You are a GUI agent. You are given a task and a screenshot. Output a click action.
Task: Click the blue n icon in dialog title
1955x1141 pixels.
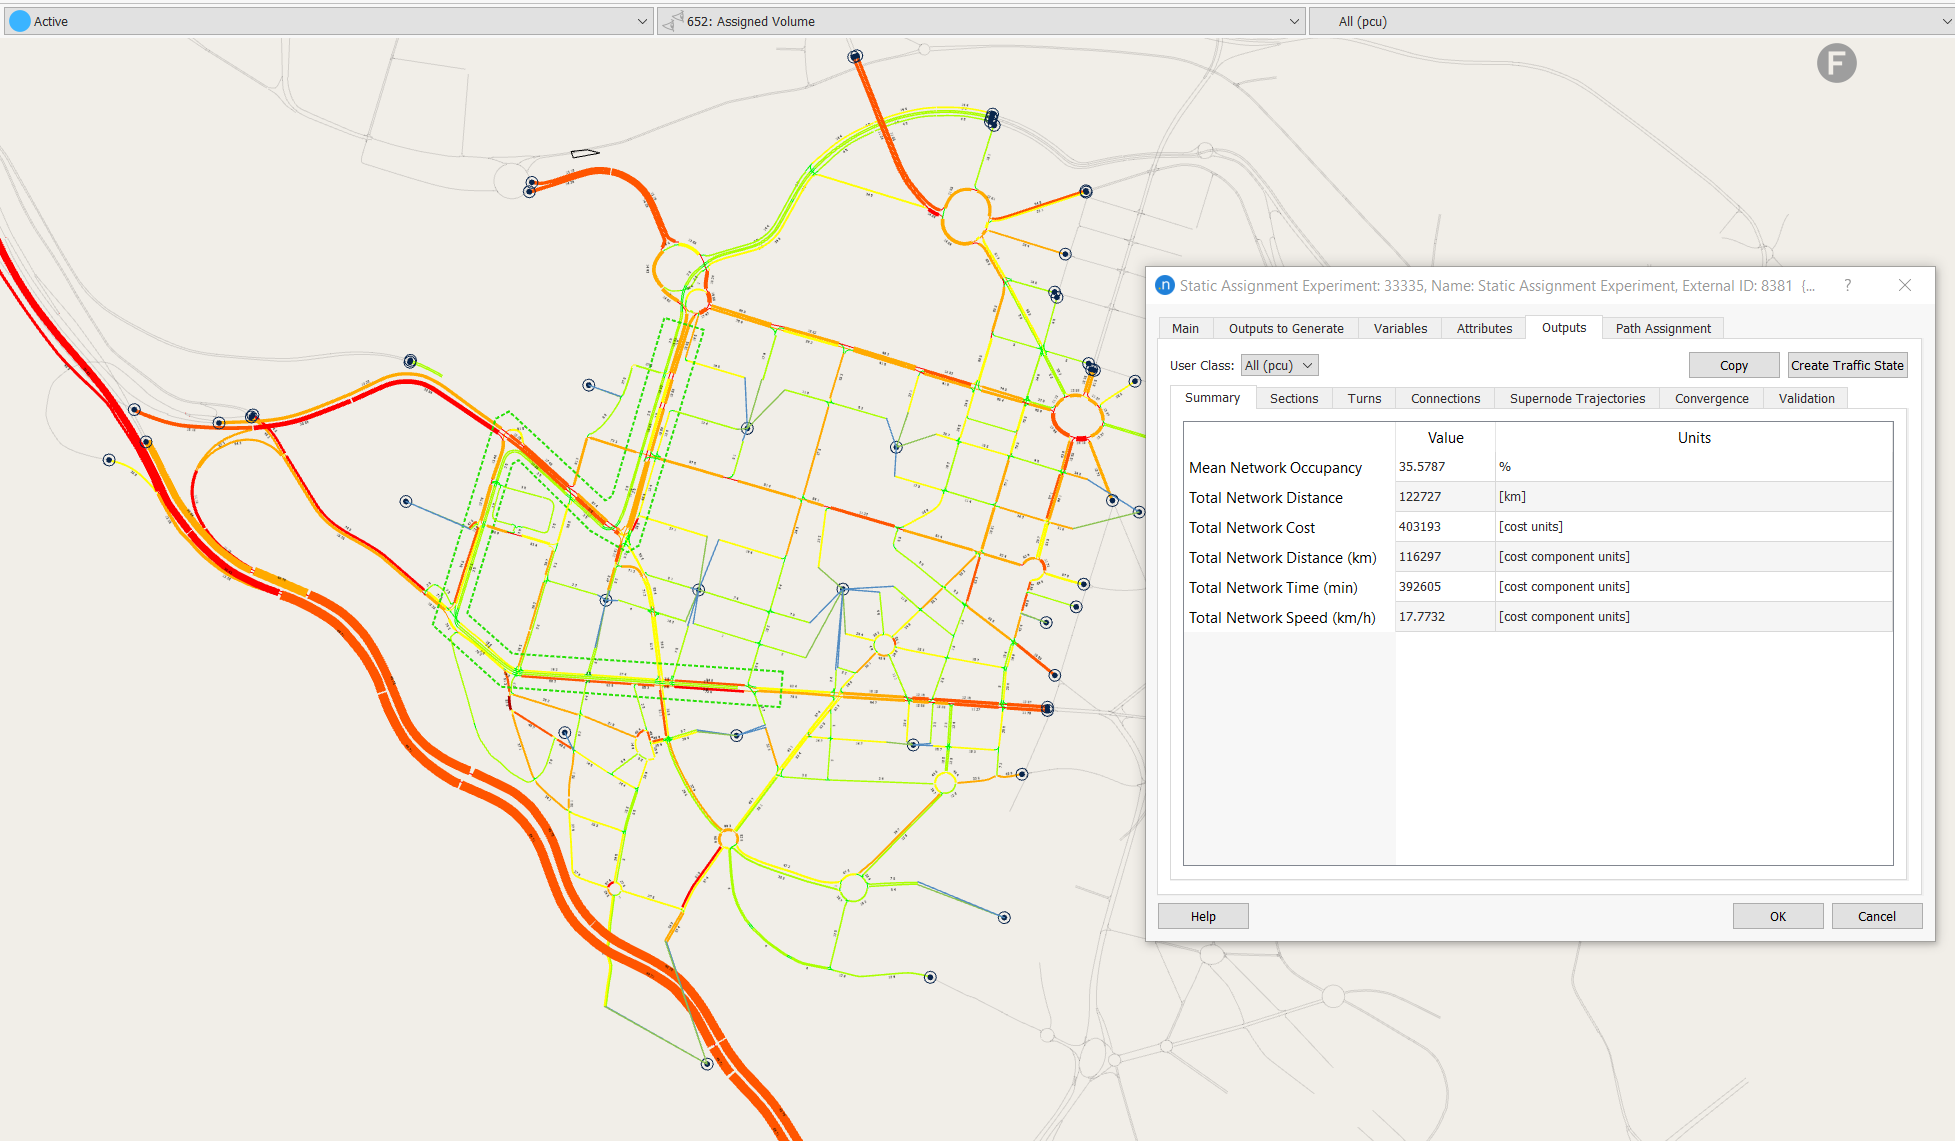click(x=1165, y=286)
